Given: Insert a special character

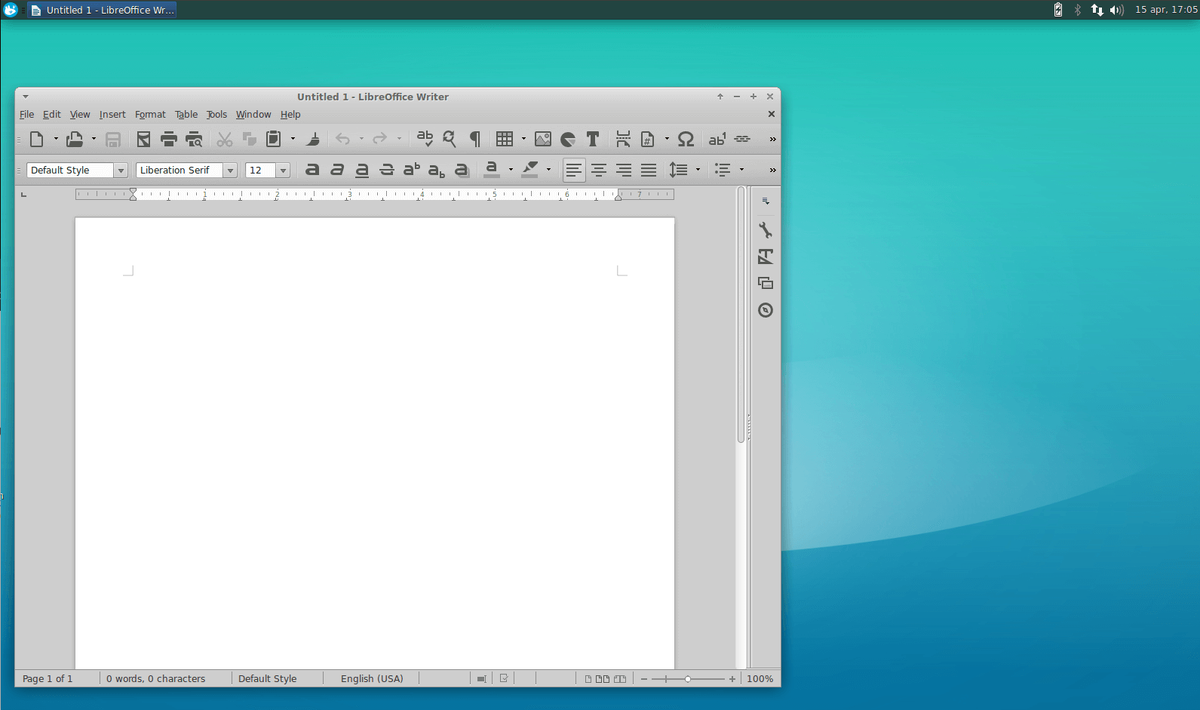Looking at the screenshot, I should pyautogui.click(x=686, y=138).
